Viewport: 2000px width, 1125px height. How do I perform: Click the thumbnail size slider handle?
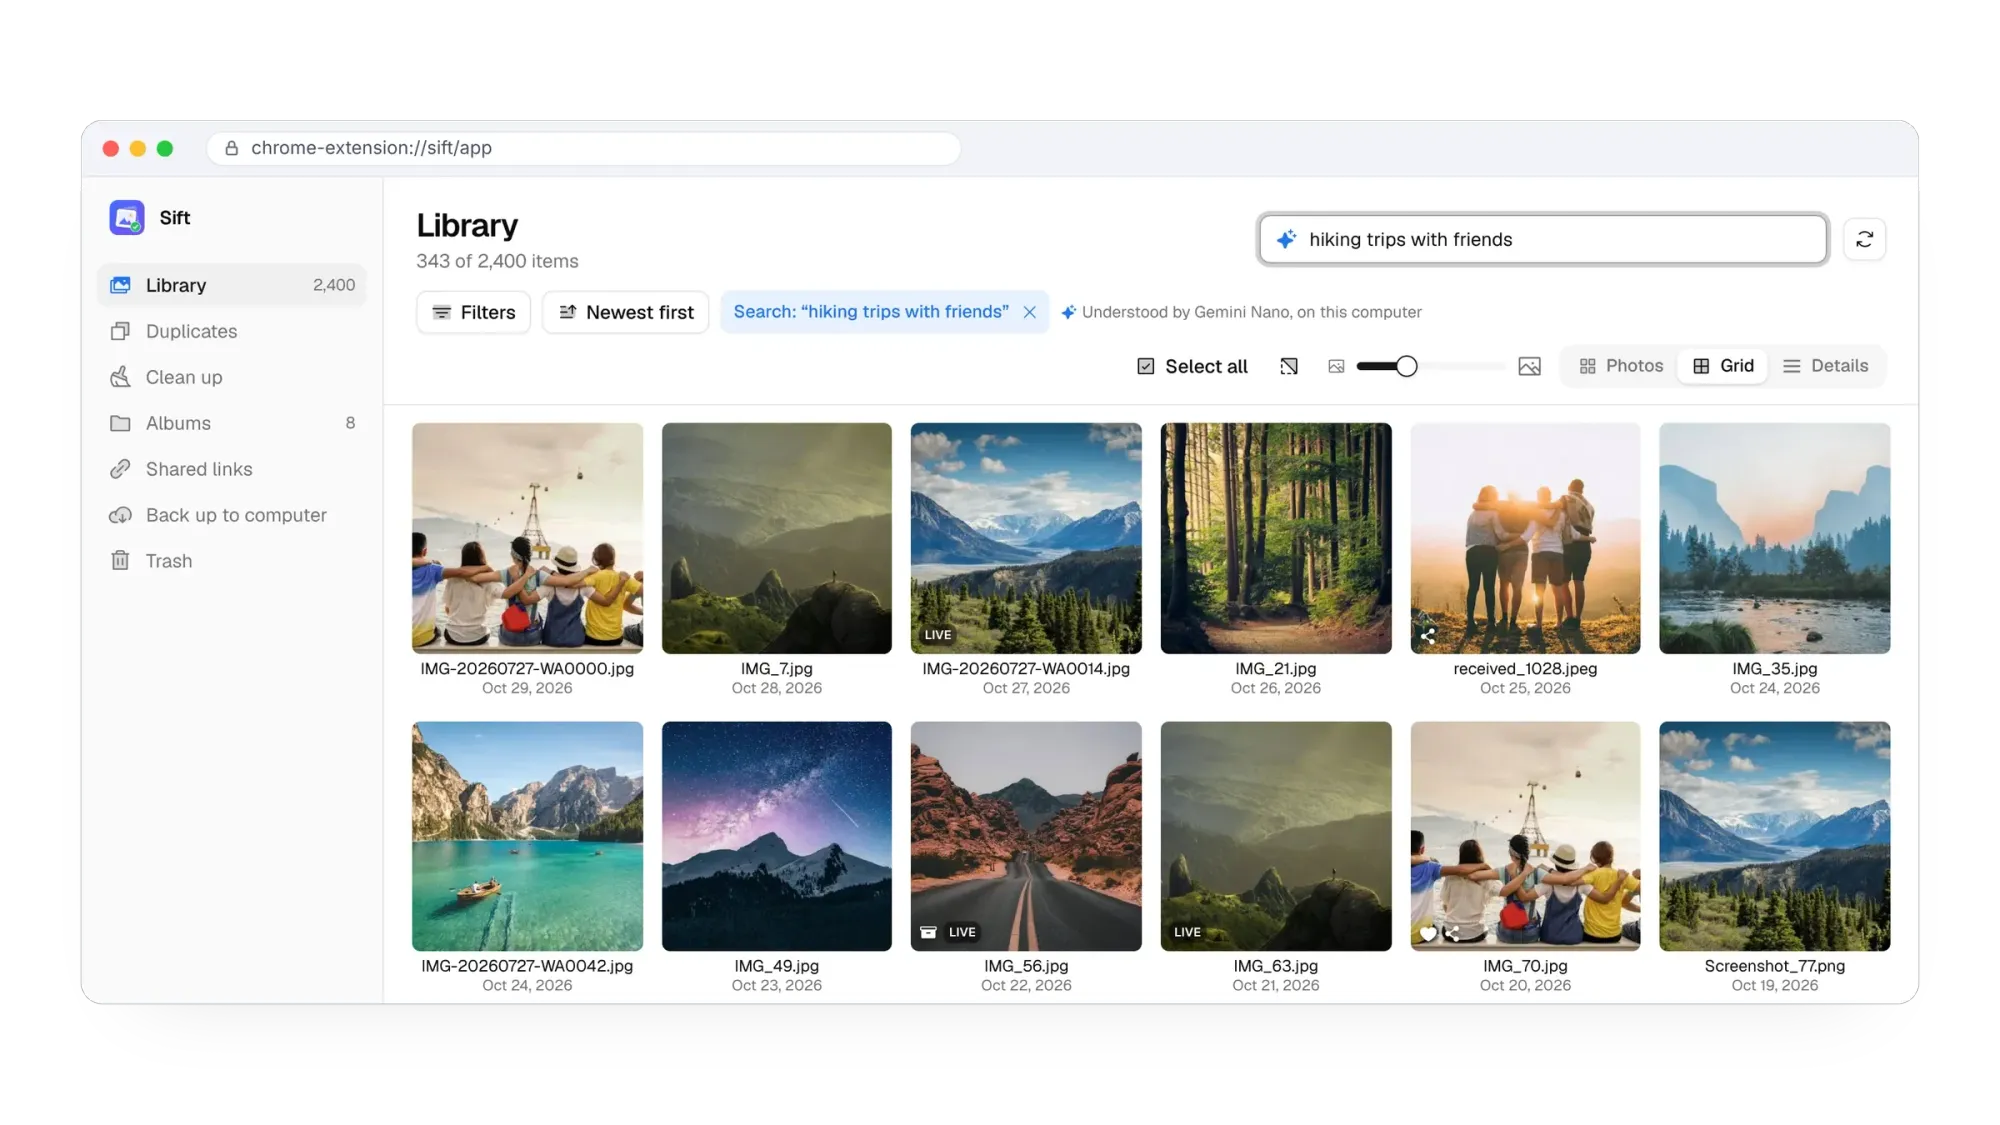click(1406, 366)
